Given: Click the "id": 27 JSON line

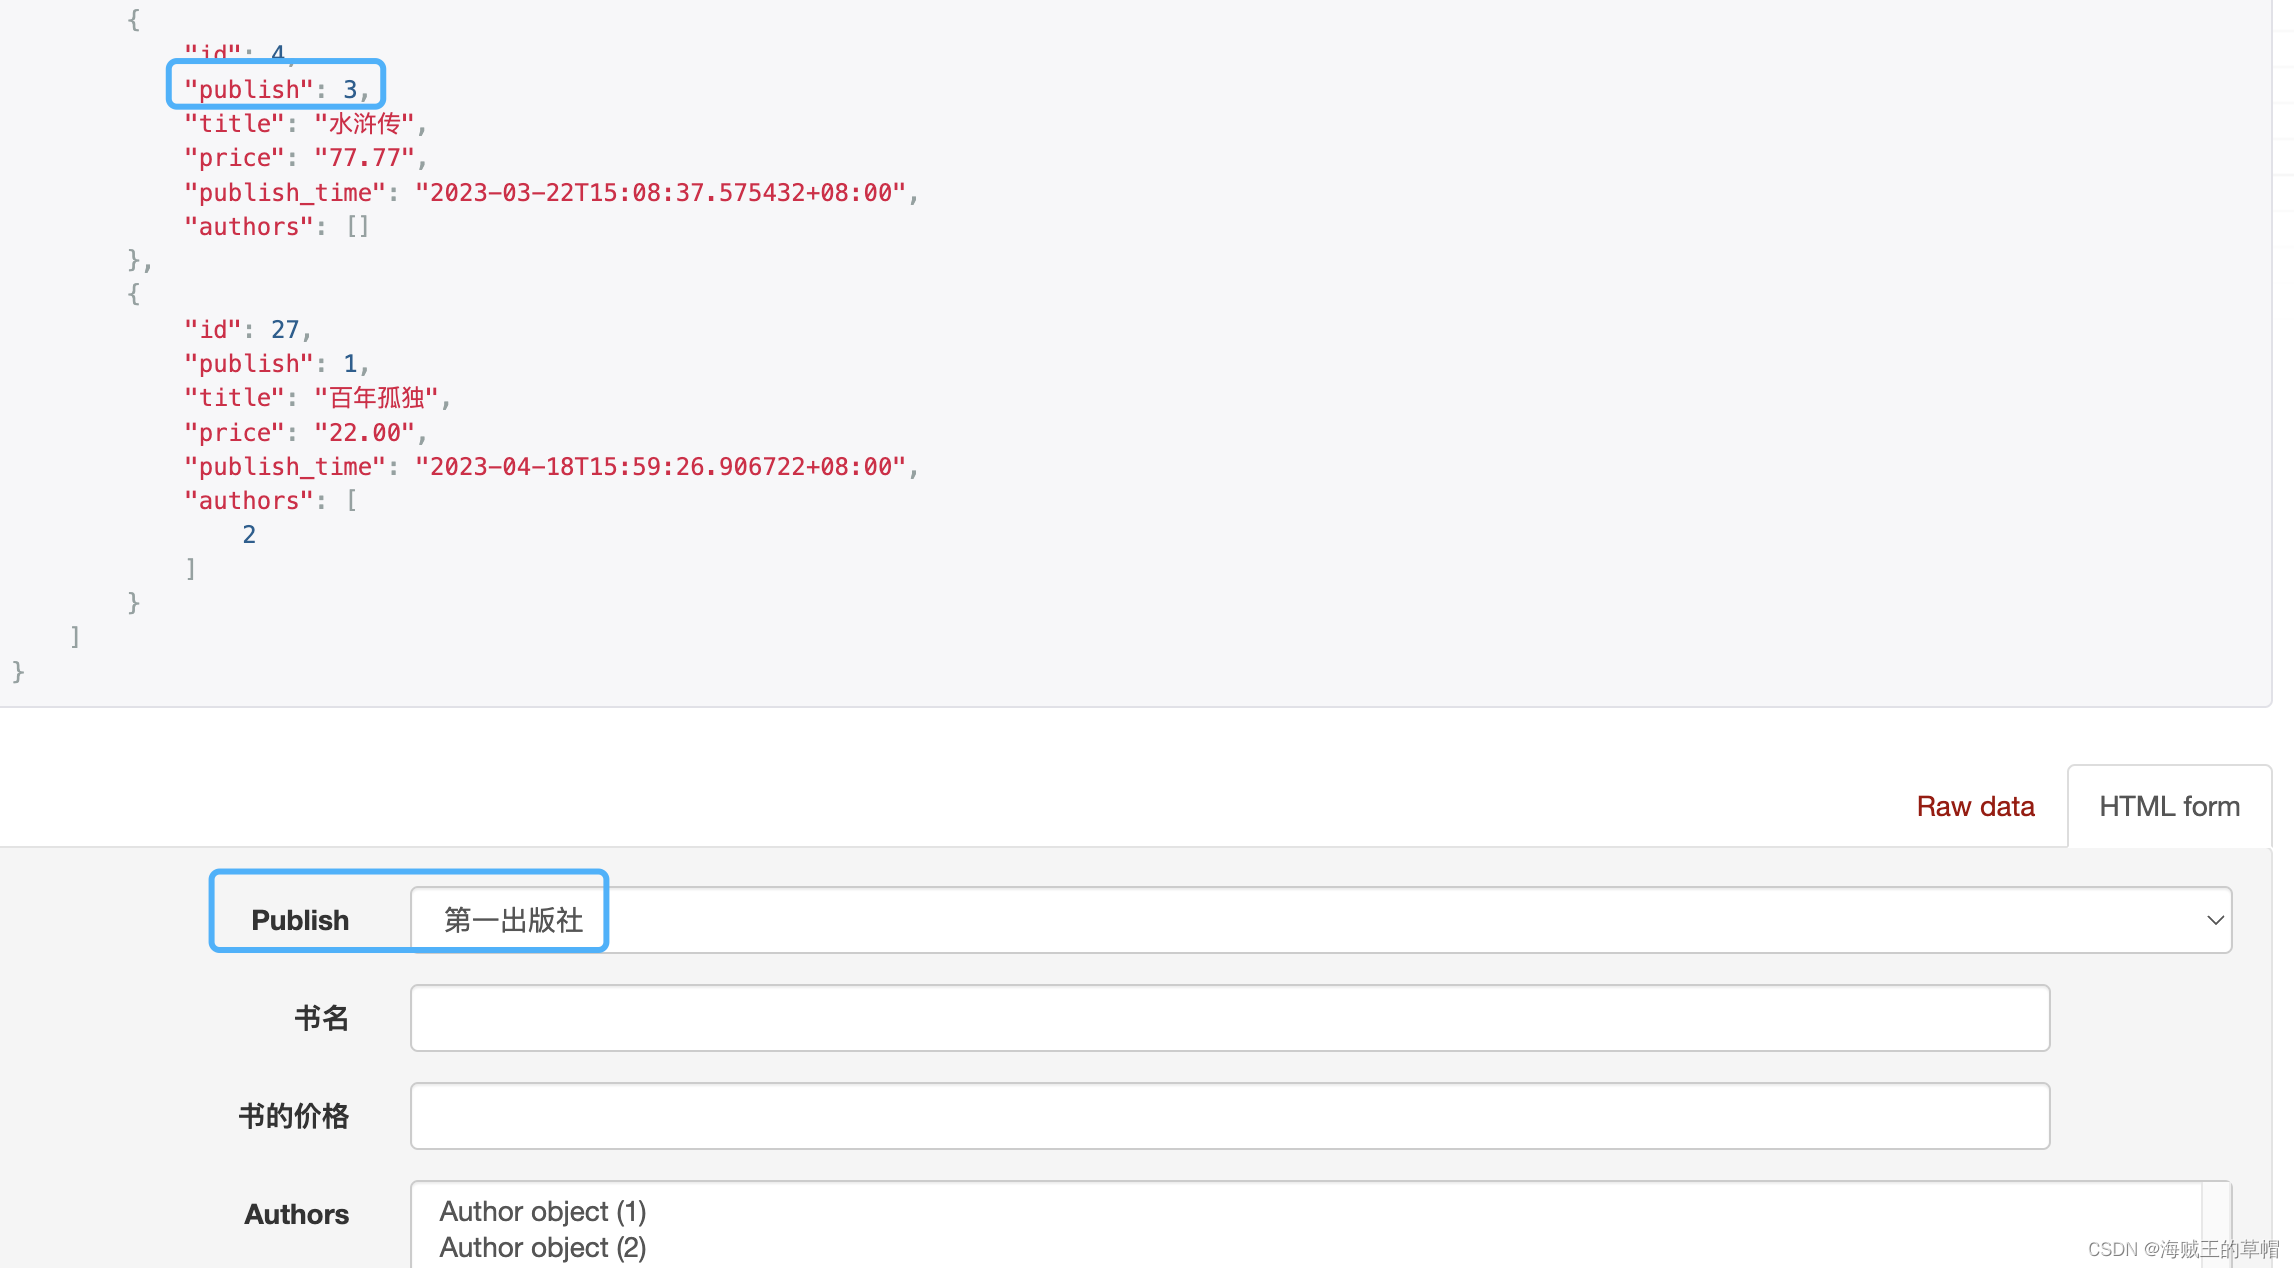Looking at the screenshot, I should 247,329.
